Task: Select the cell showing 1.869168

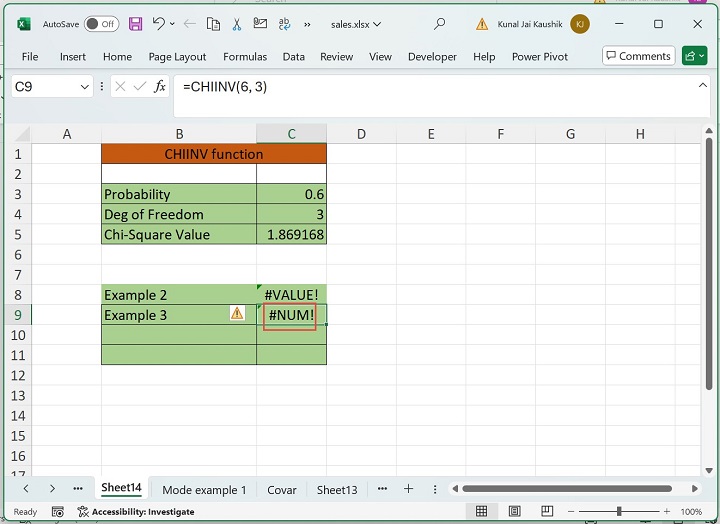Action: click(292, 234)
